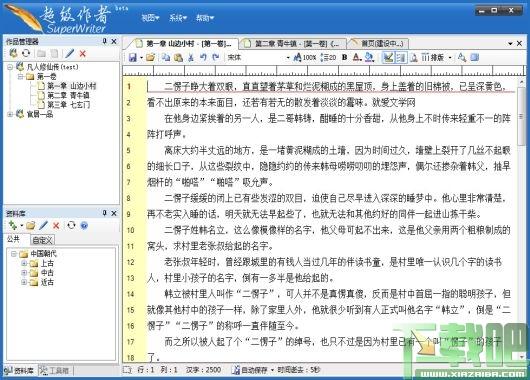Screen dimensions: 530x380
Task: Switch to tab 第一章 山边小村
Action: (184, 44)
